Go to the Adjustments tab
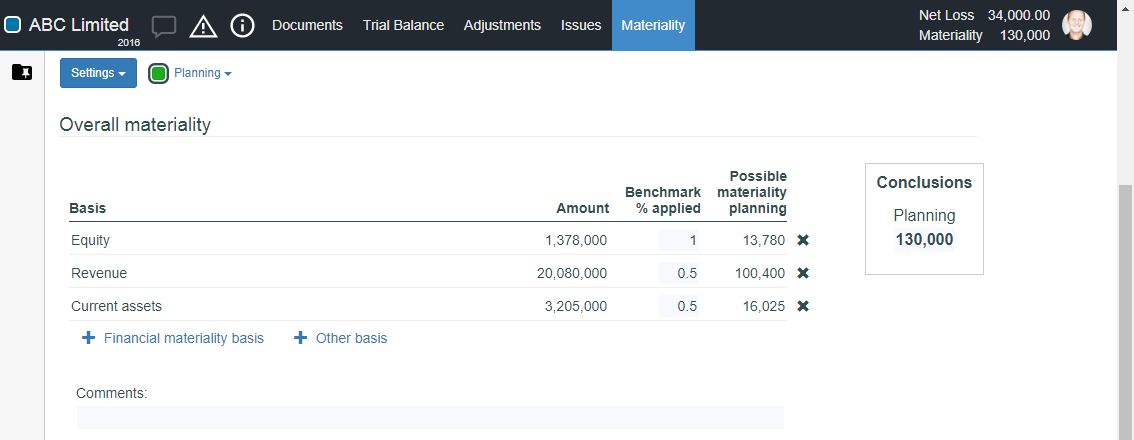The height and width of the screenshot is (440, 1134). 502,25
